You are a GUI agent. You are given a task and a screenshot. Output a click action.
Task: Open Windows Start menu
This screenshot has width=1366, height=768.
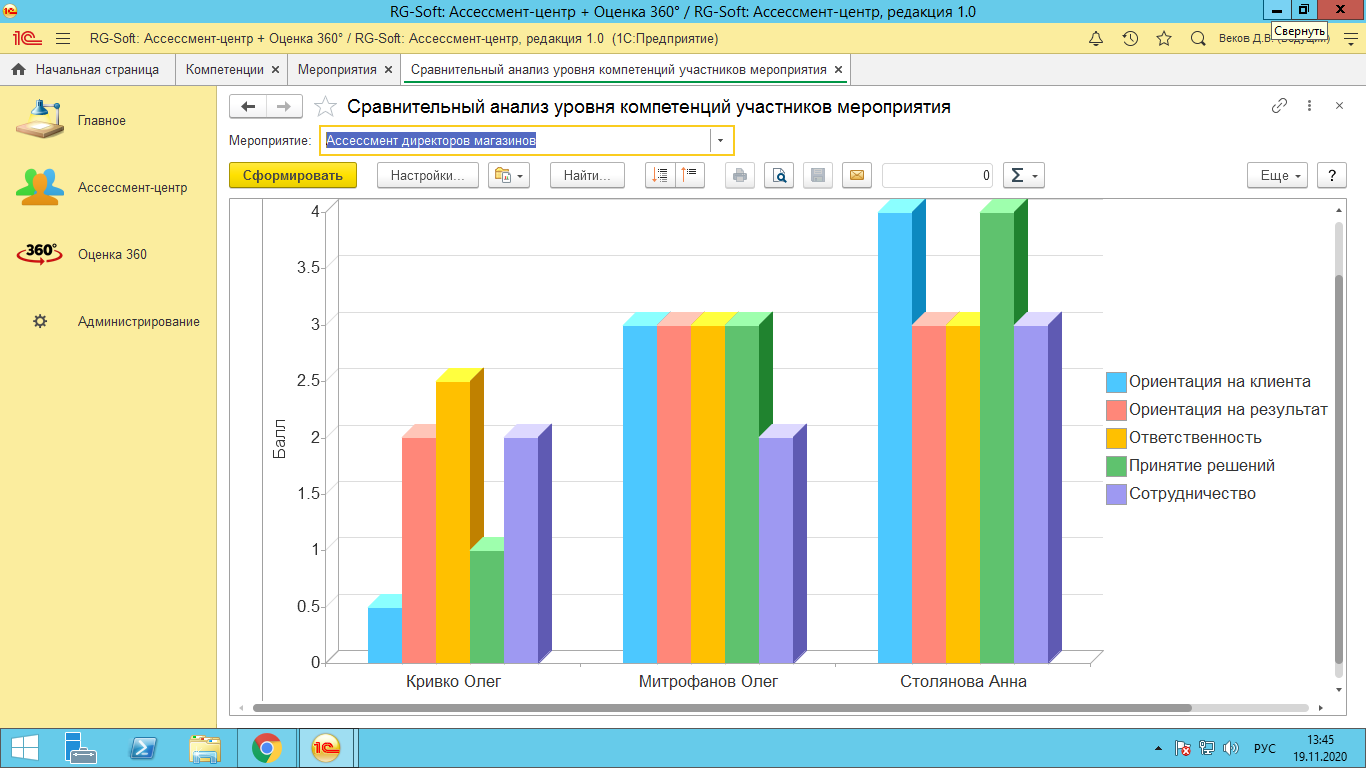click(24, 748)
